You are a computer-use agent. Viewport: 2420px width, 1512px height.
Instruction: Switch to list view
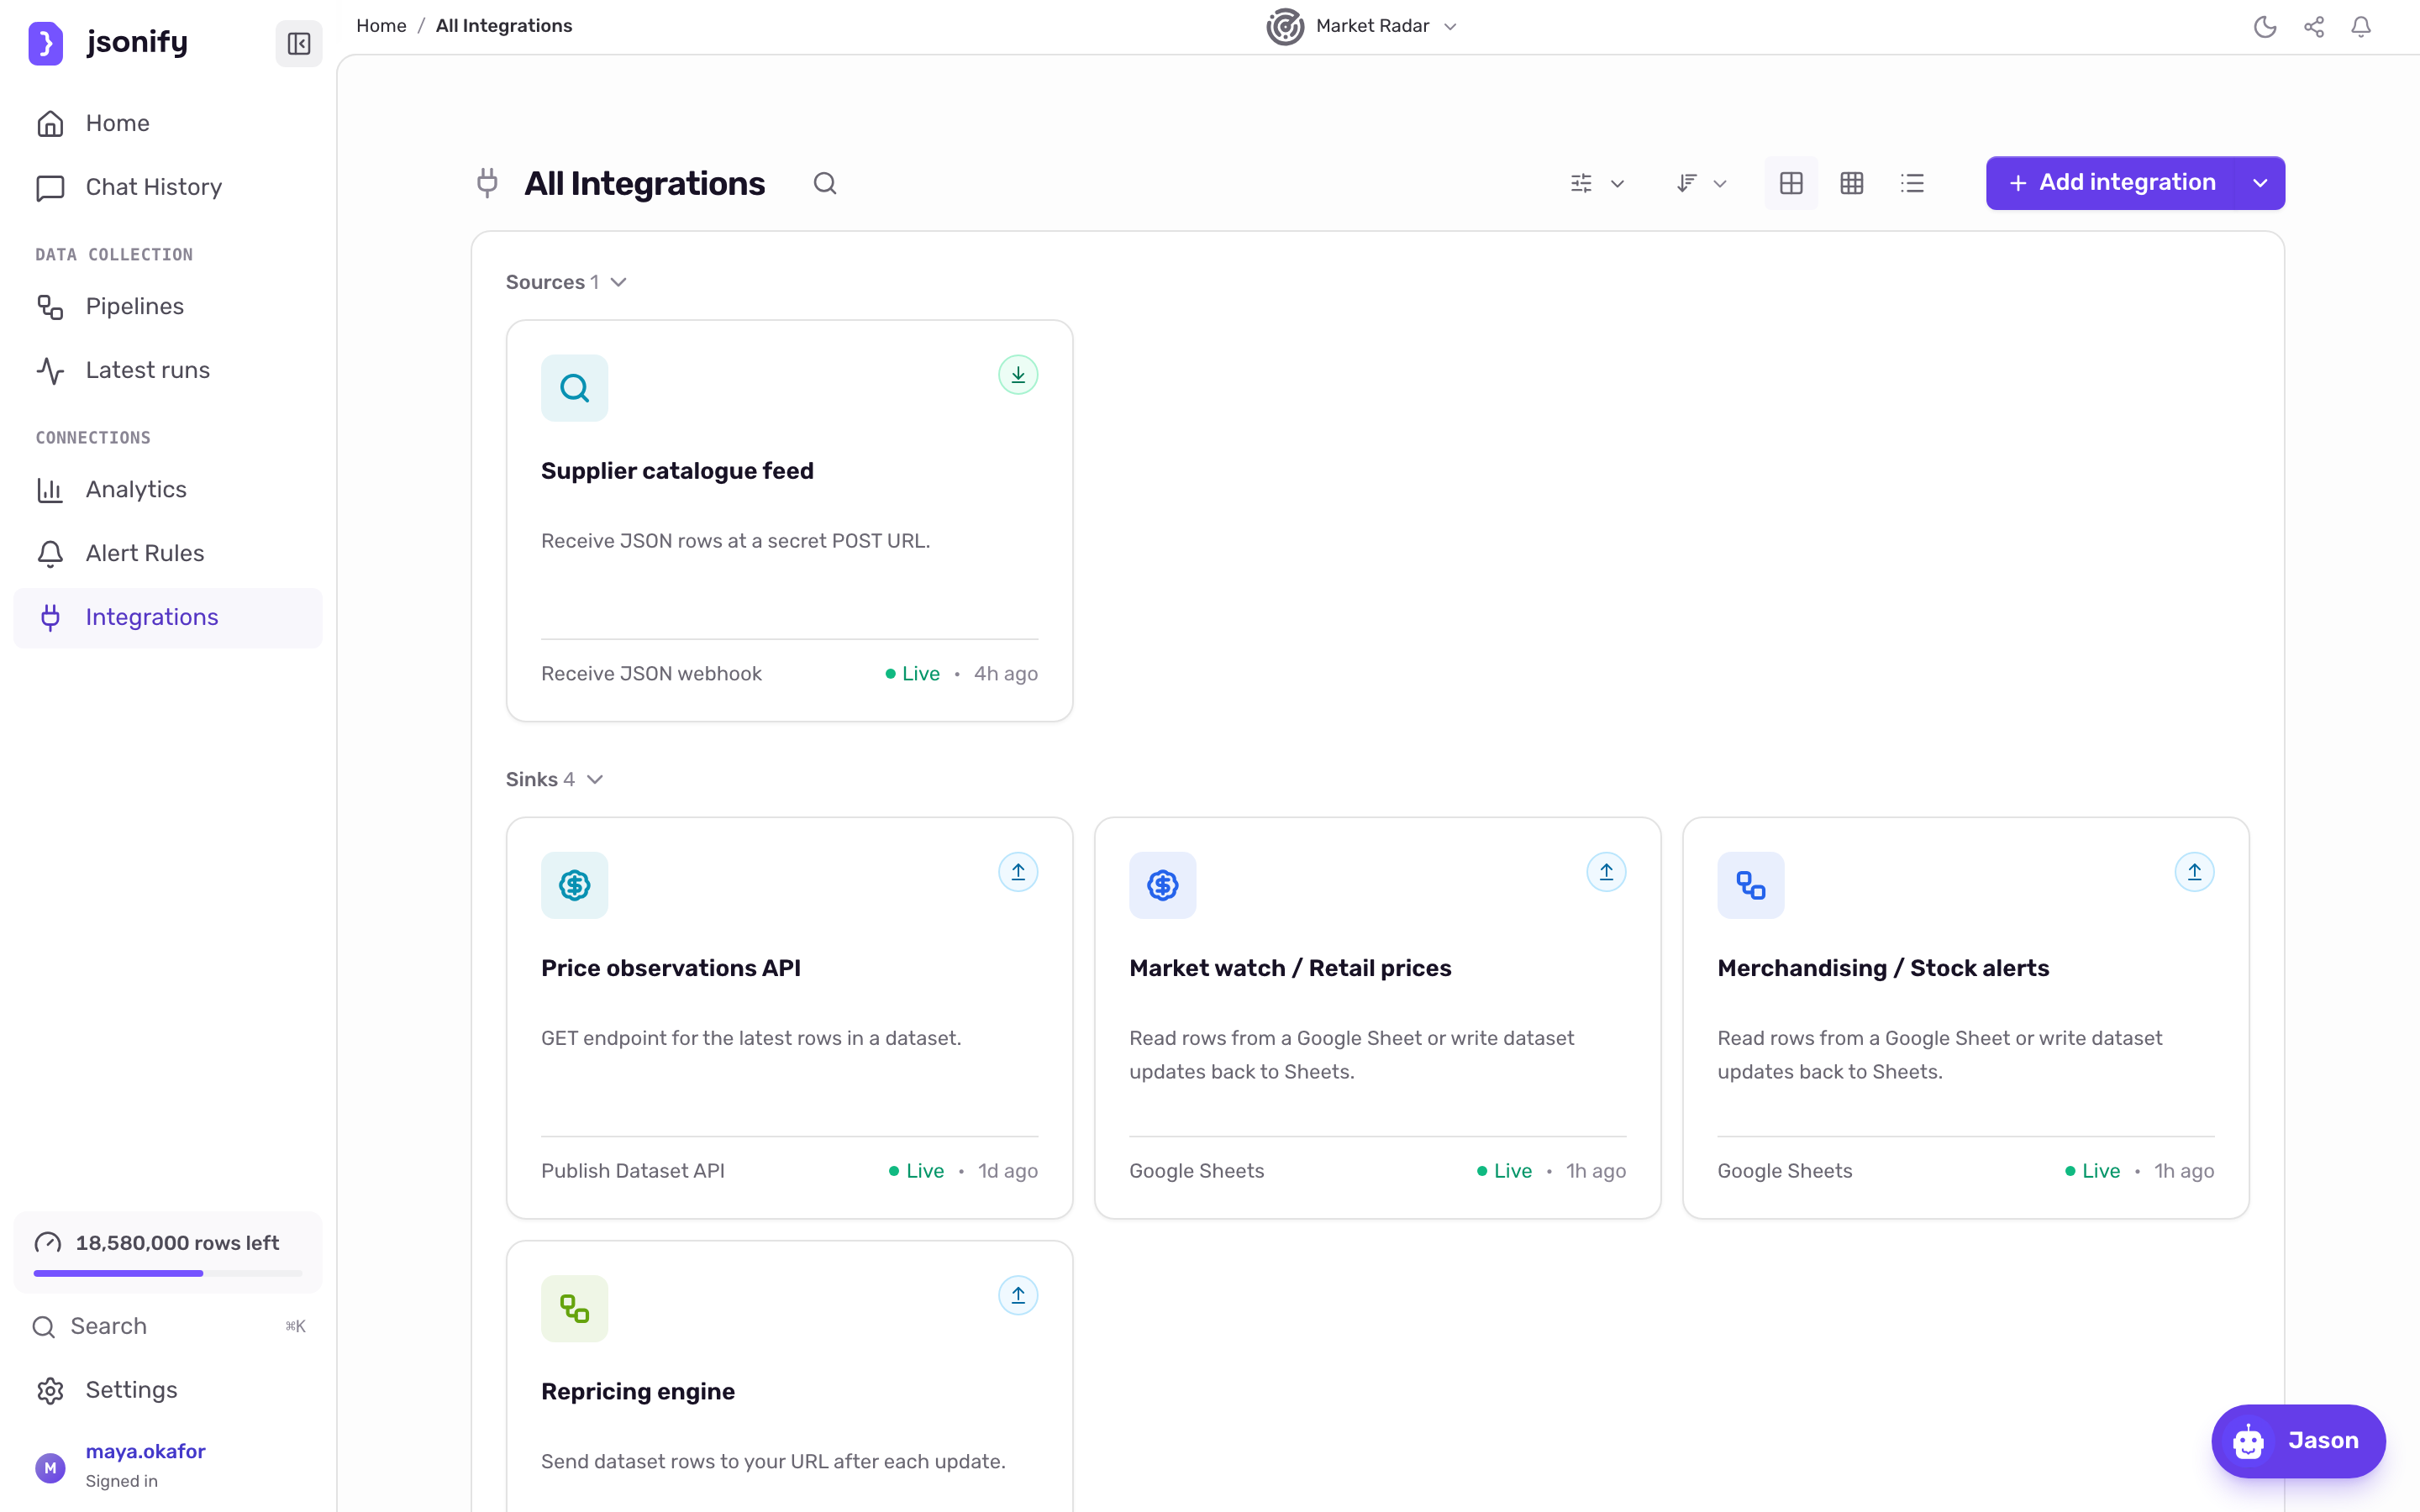click(1912, 183)
